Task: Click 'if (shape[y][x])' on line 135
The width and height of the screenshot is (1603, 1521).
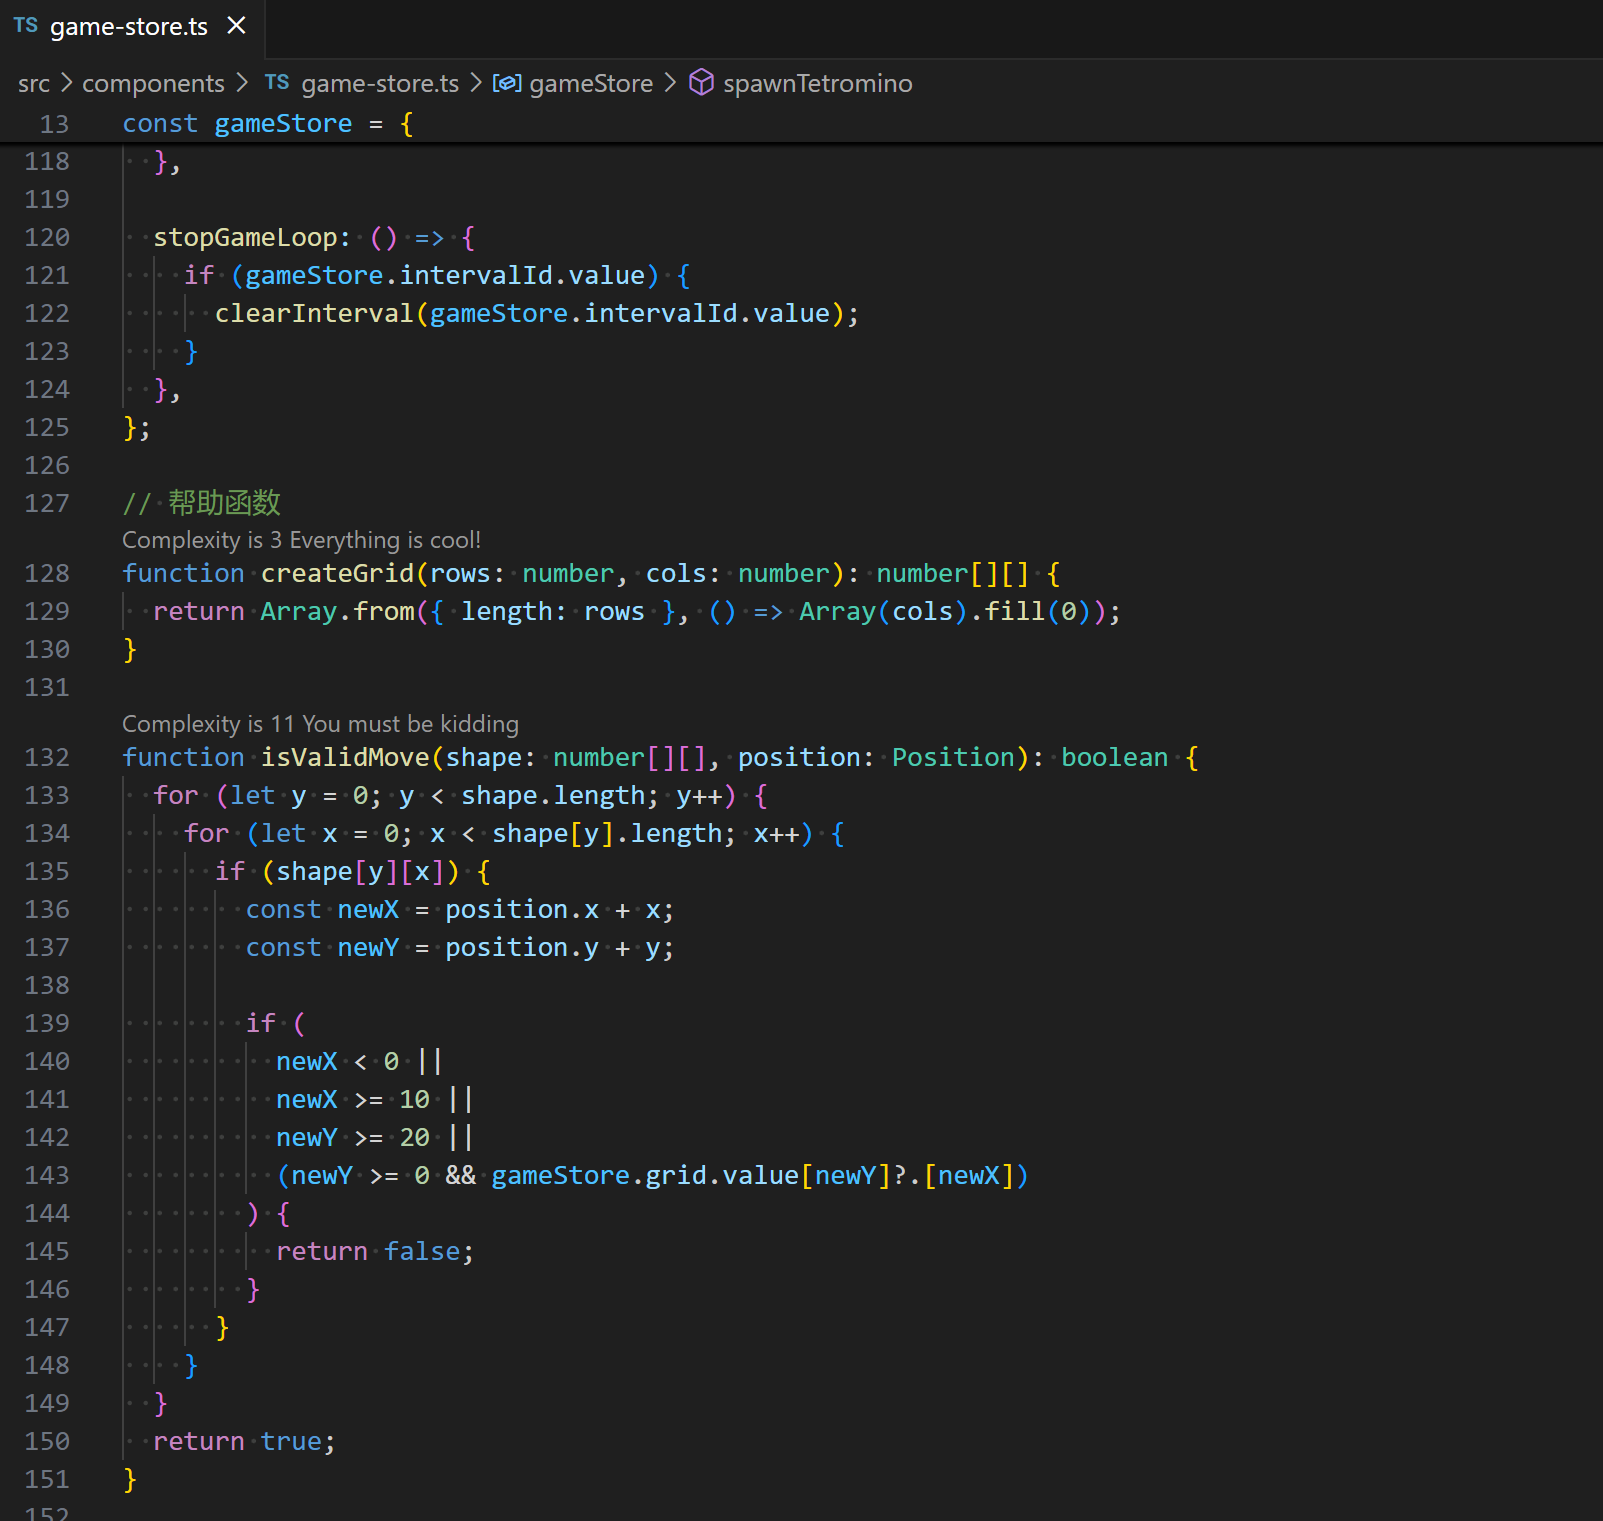Action: pos(337,872)
